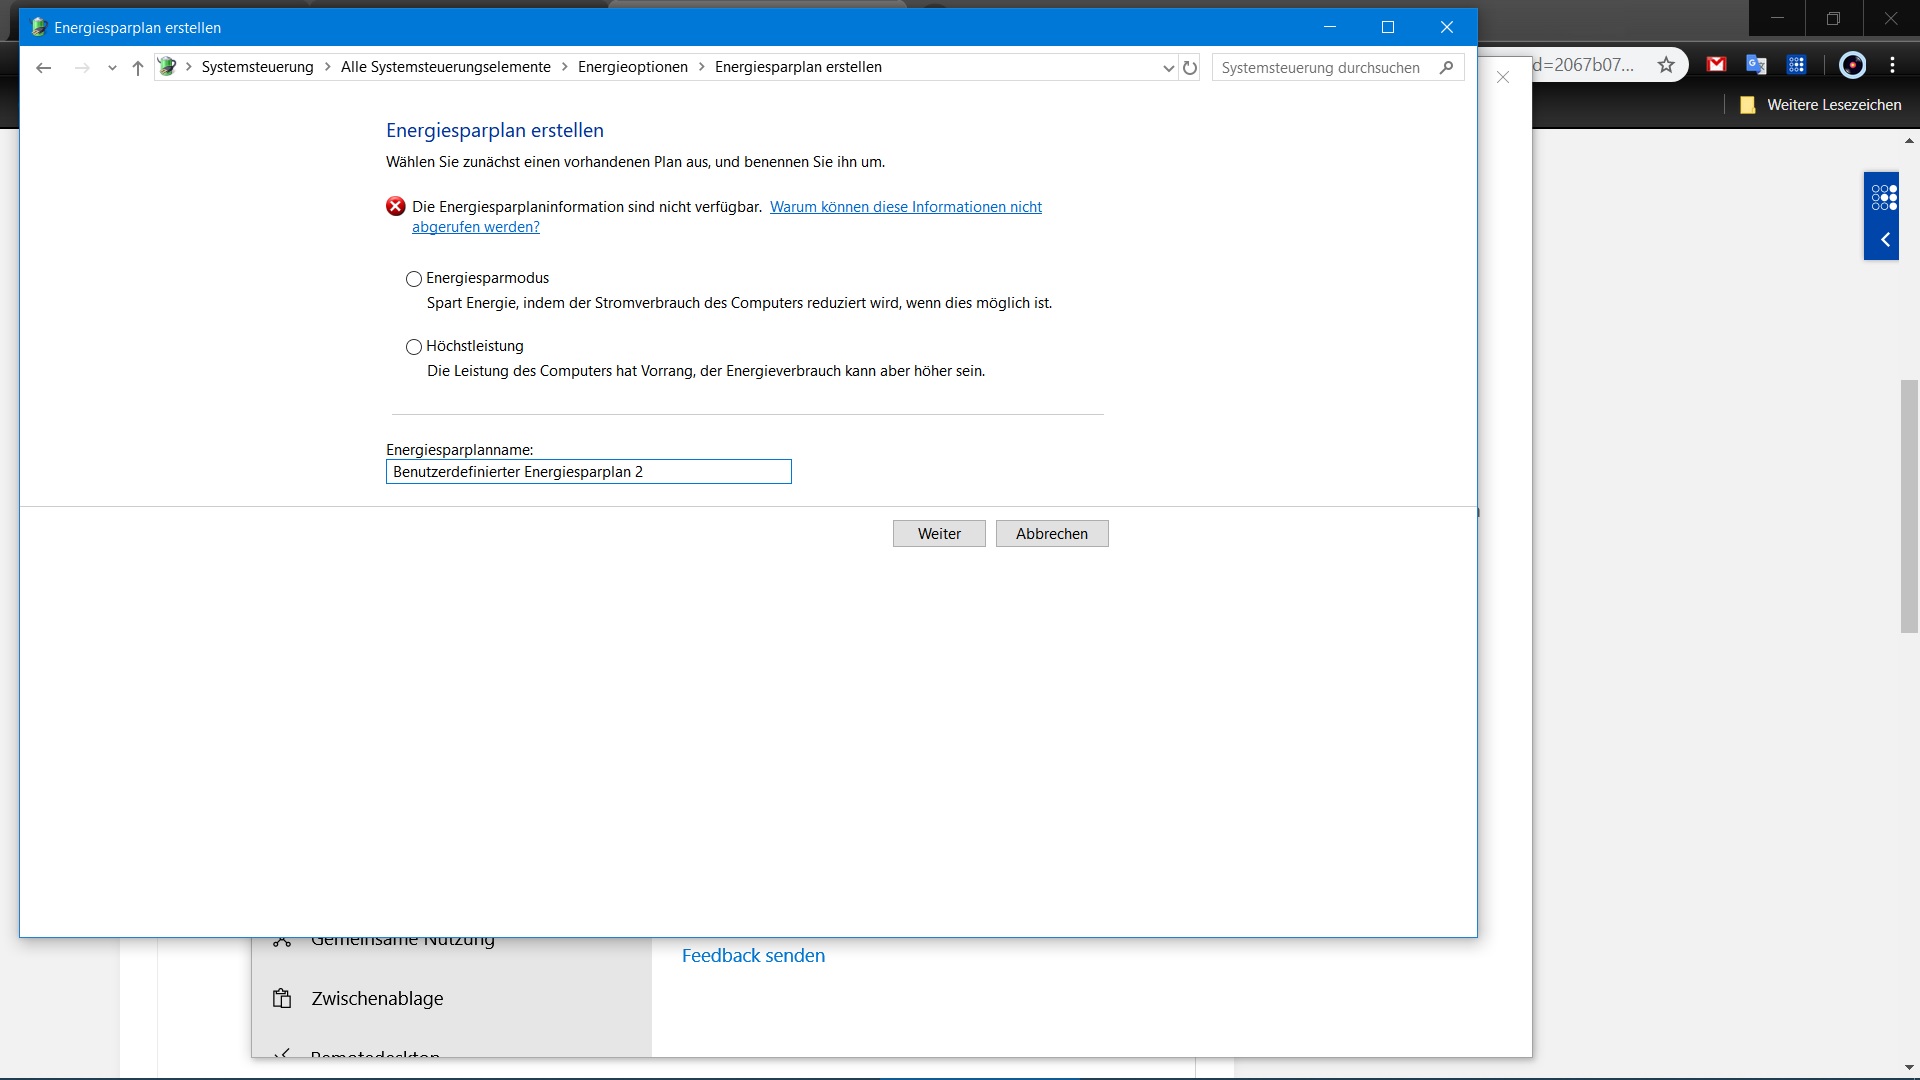Open the recent locations dropdown arrow
Image resolution: width=1920 pixels, height=1080 pixels.
pyautogui.click(x=112, y=68)
